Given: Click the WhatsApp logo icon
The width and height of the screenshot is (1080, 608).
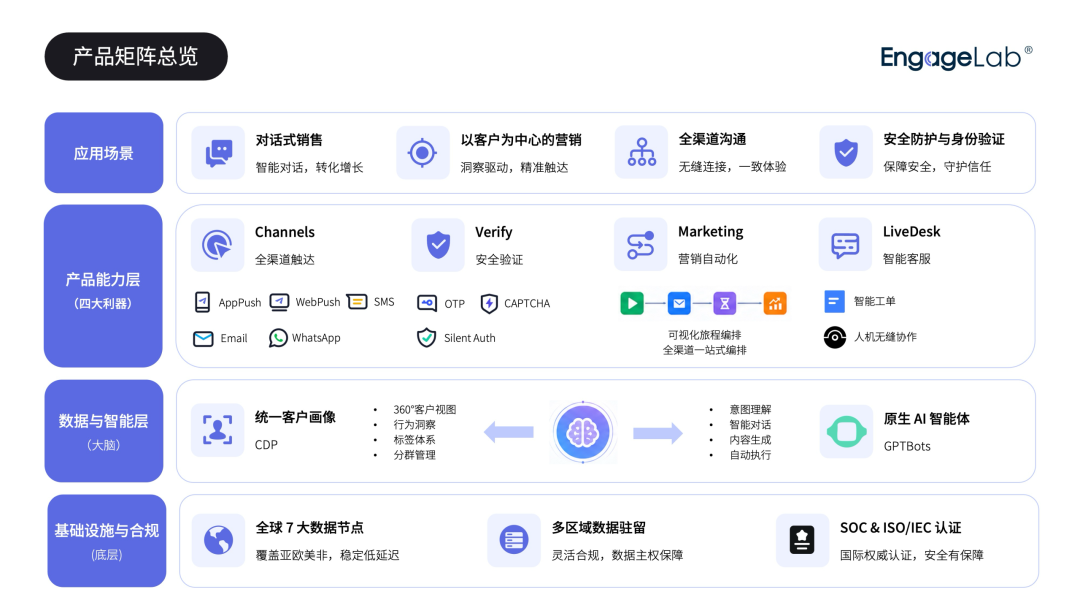Looking at the screenshot, I should coord(278,338).
